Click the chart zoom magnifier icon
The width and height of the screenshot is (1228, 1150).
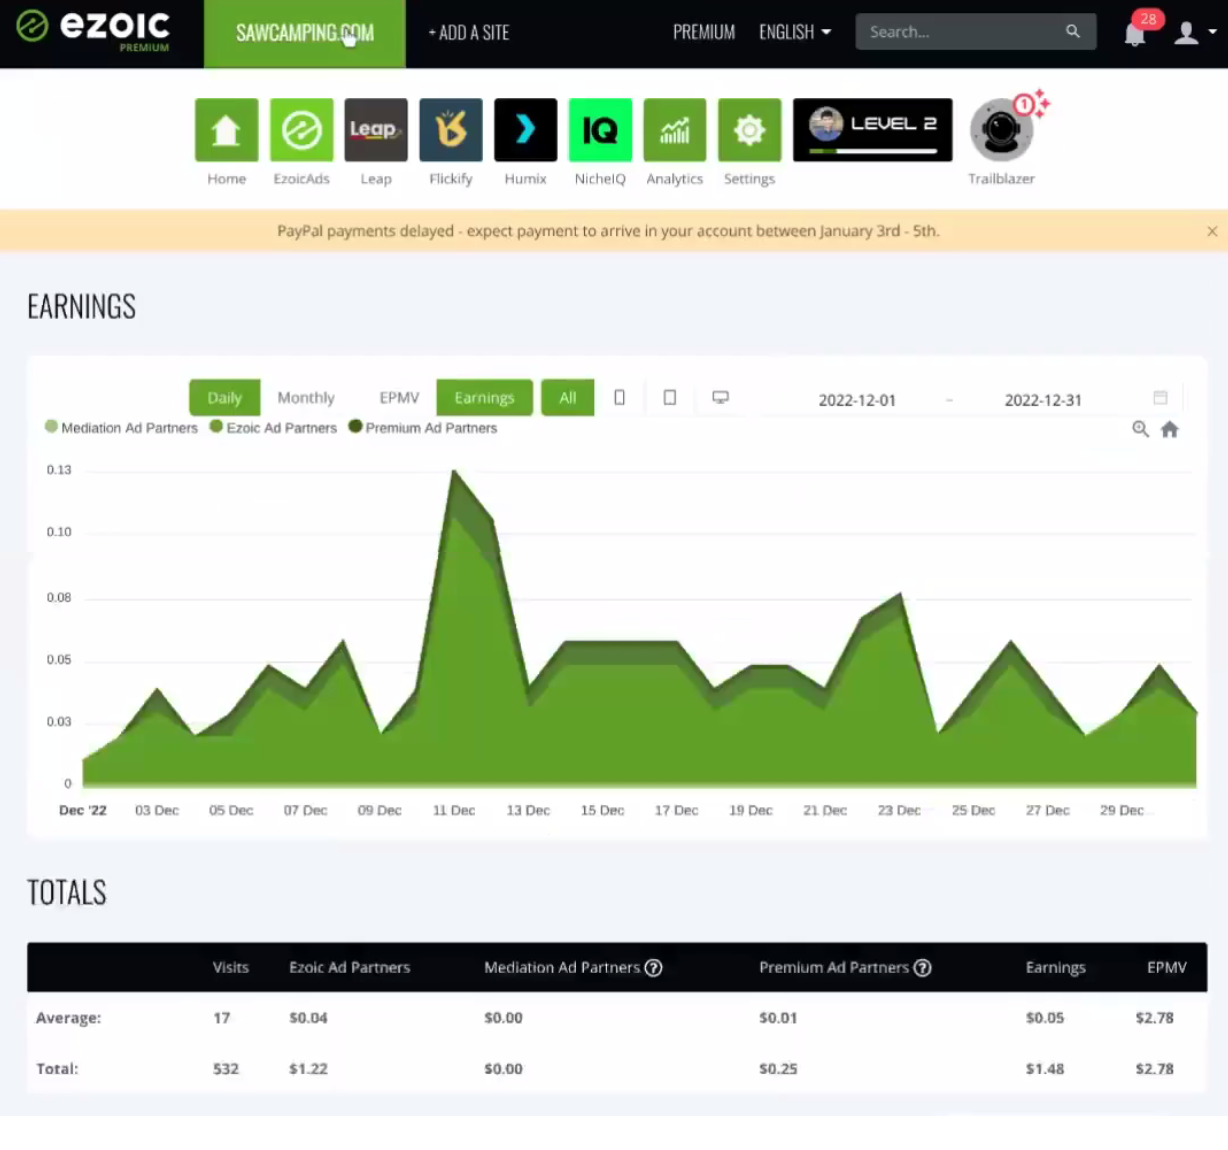point(1140,429)
